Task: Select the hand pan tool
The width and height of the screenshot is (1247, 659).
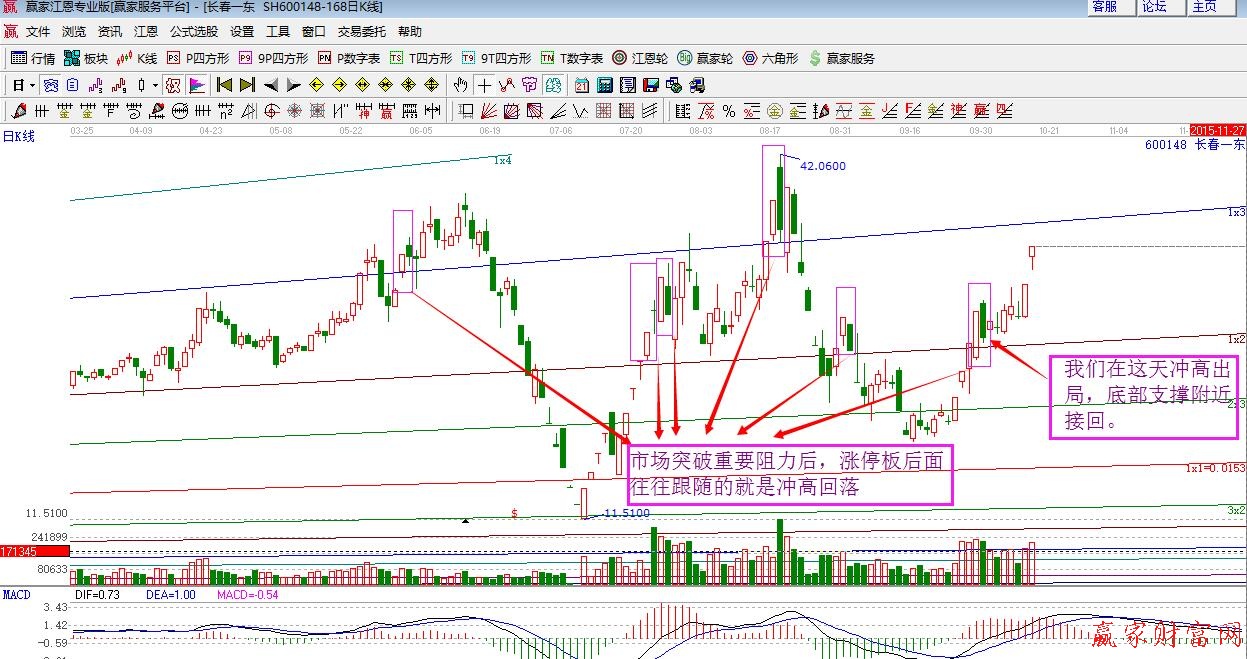Action: (461, 85)
